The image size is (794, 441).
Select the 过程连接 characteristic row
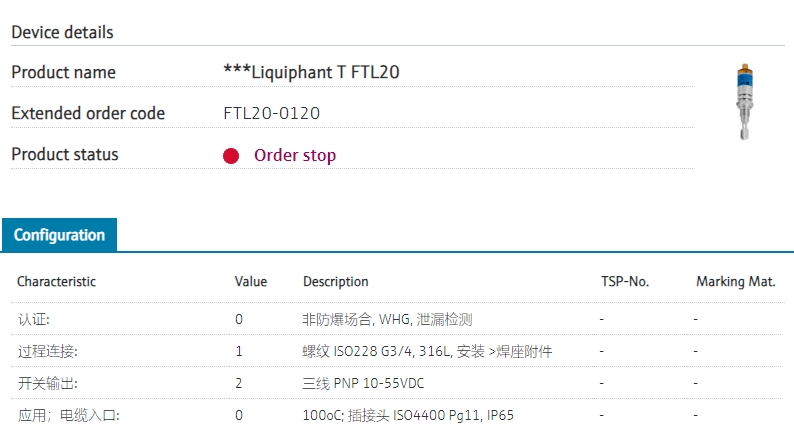(396, 351)
